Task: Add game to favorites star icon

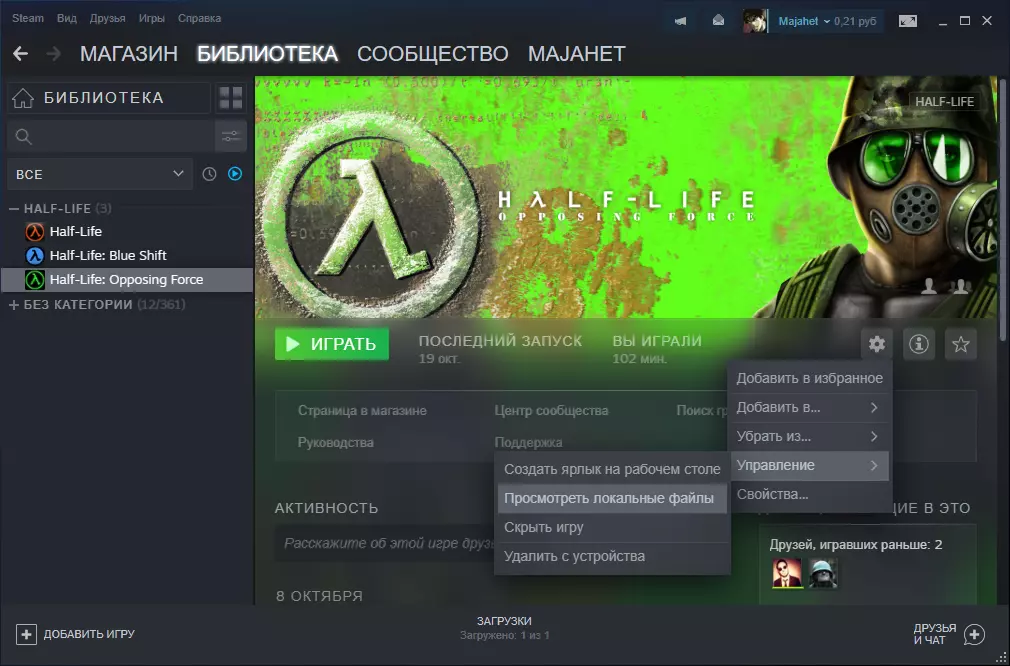Action: pos(960,344)
